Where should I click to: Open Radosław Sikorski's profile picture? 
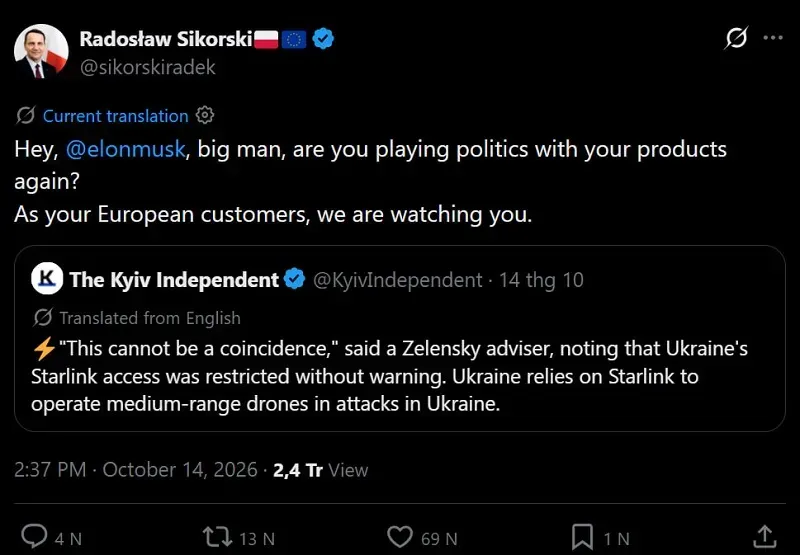tap(41, 52)
